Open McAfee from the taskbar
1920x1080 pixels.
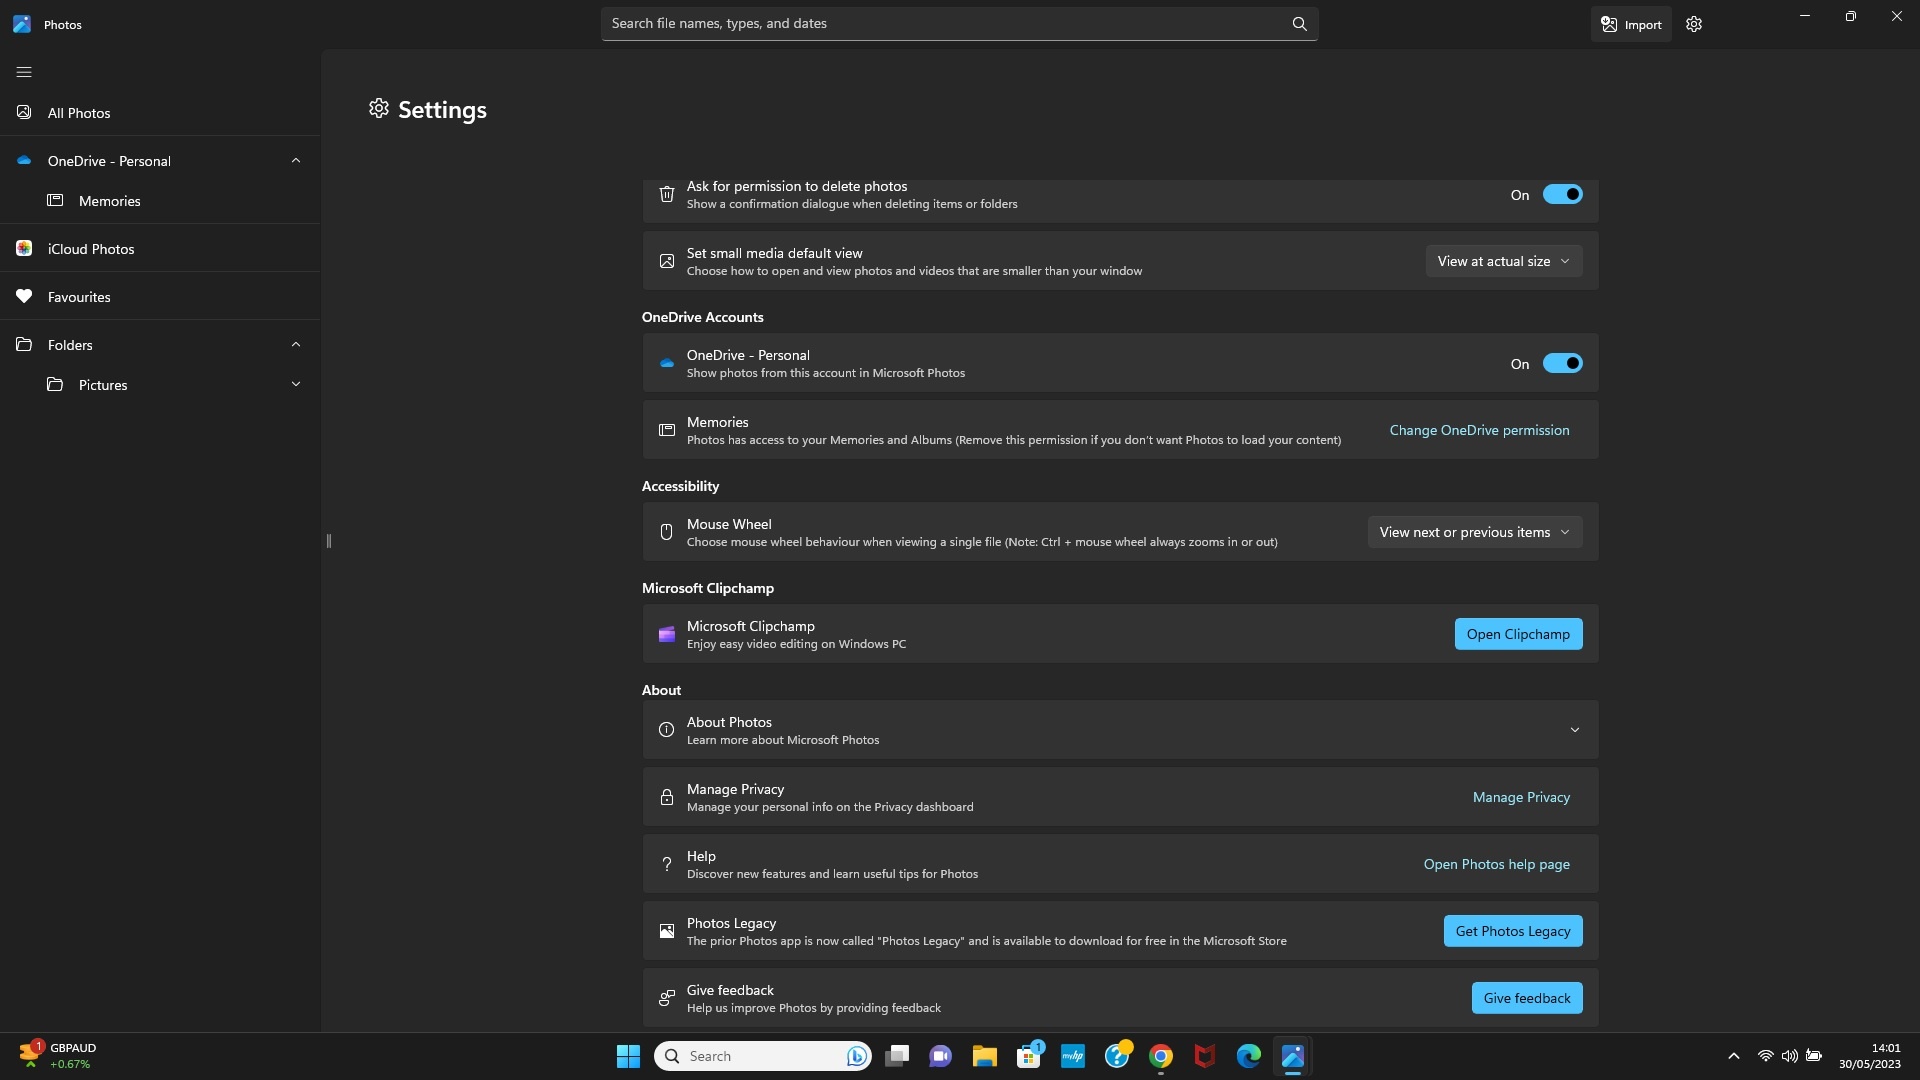tap(1204, 1056)
